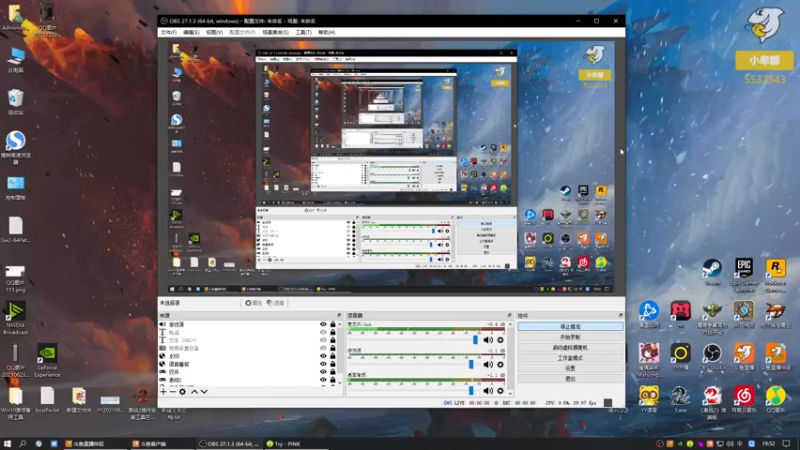Image resolution: width=800 pixels, height=450 pixels.
Task: Click the 麦克风/Aux volume slider handle
Action: point(475,340)
